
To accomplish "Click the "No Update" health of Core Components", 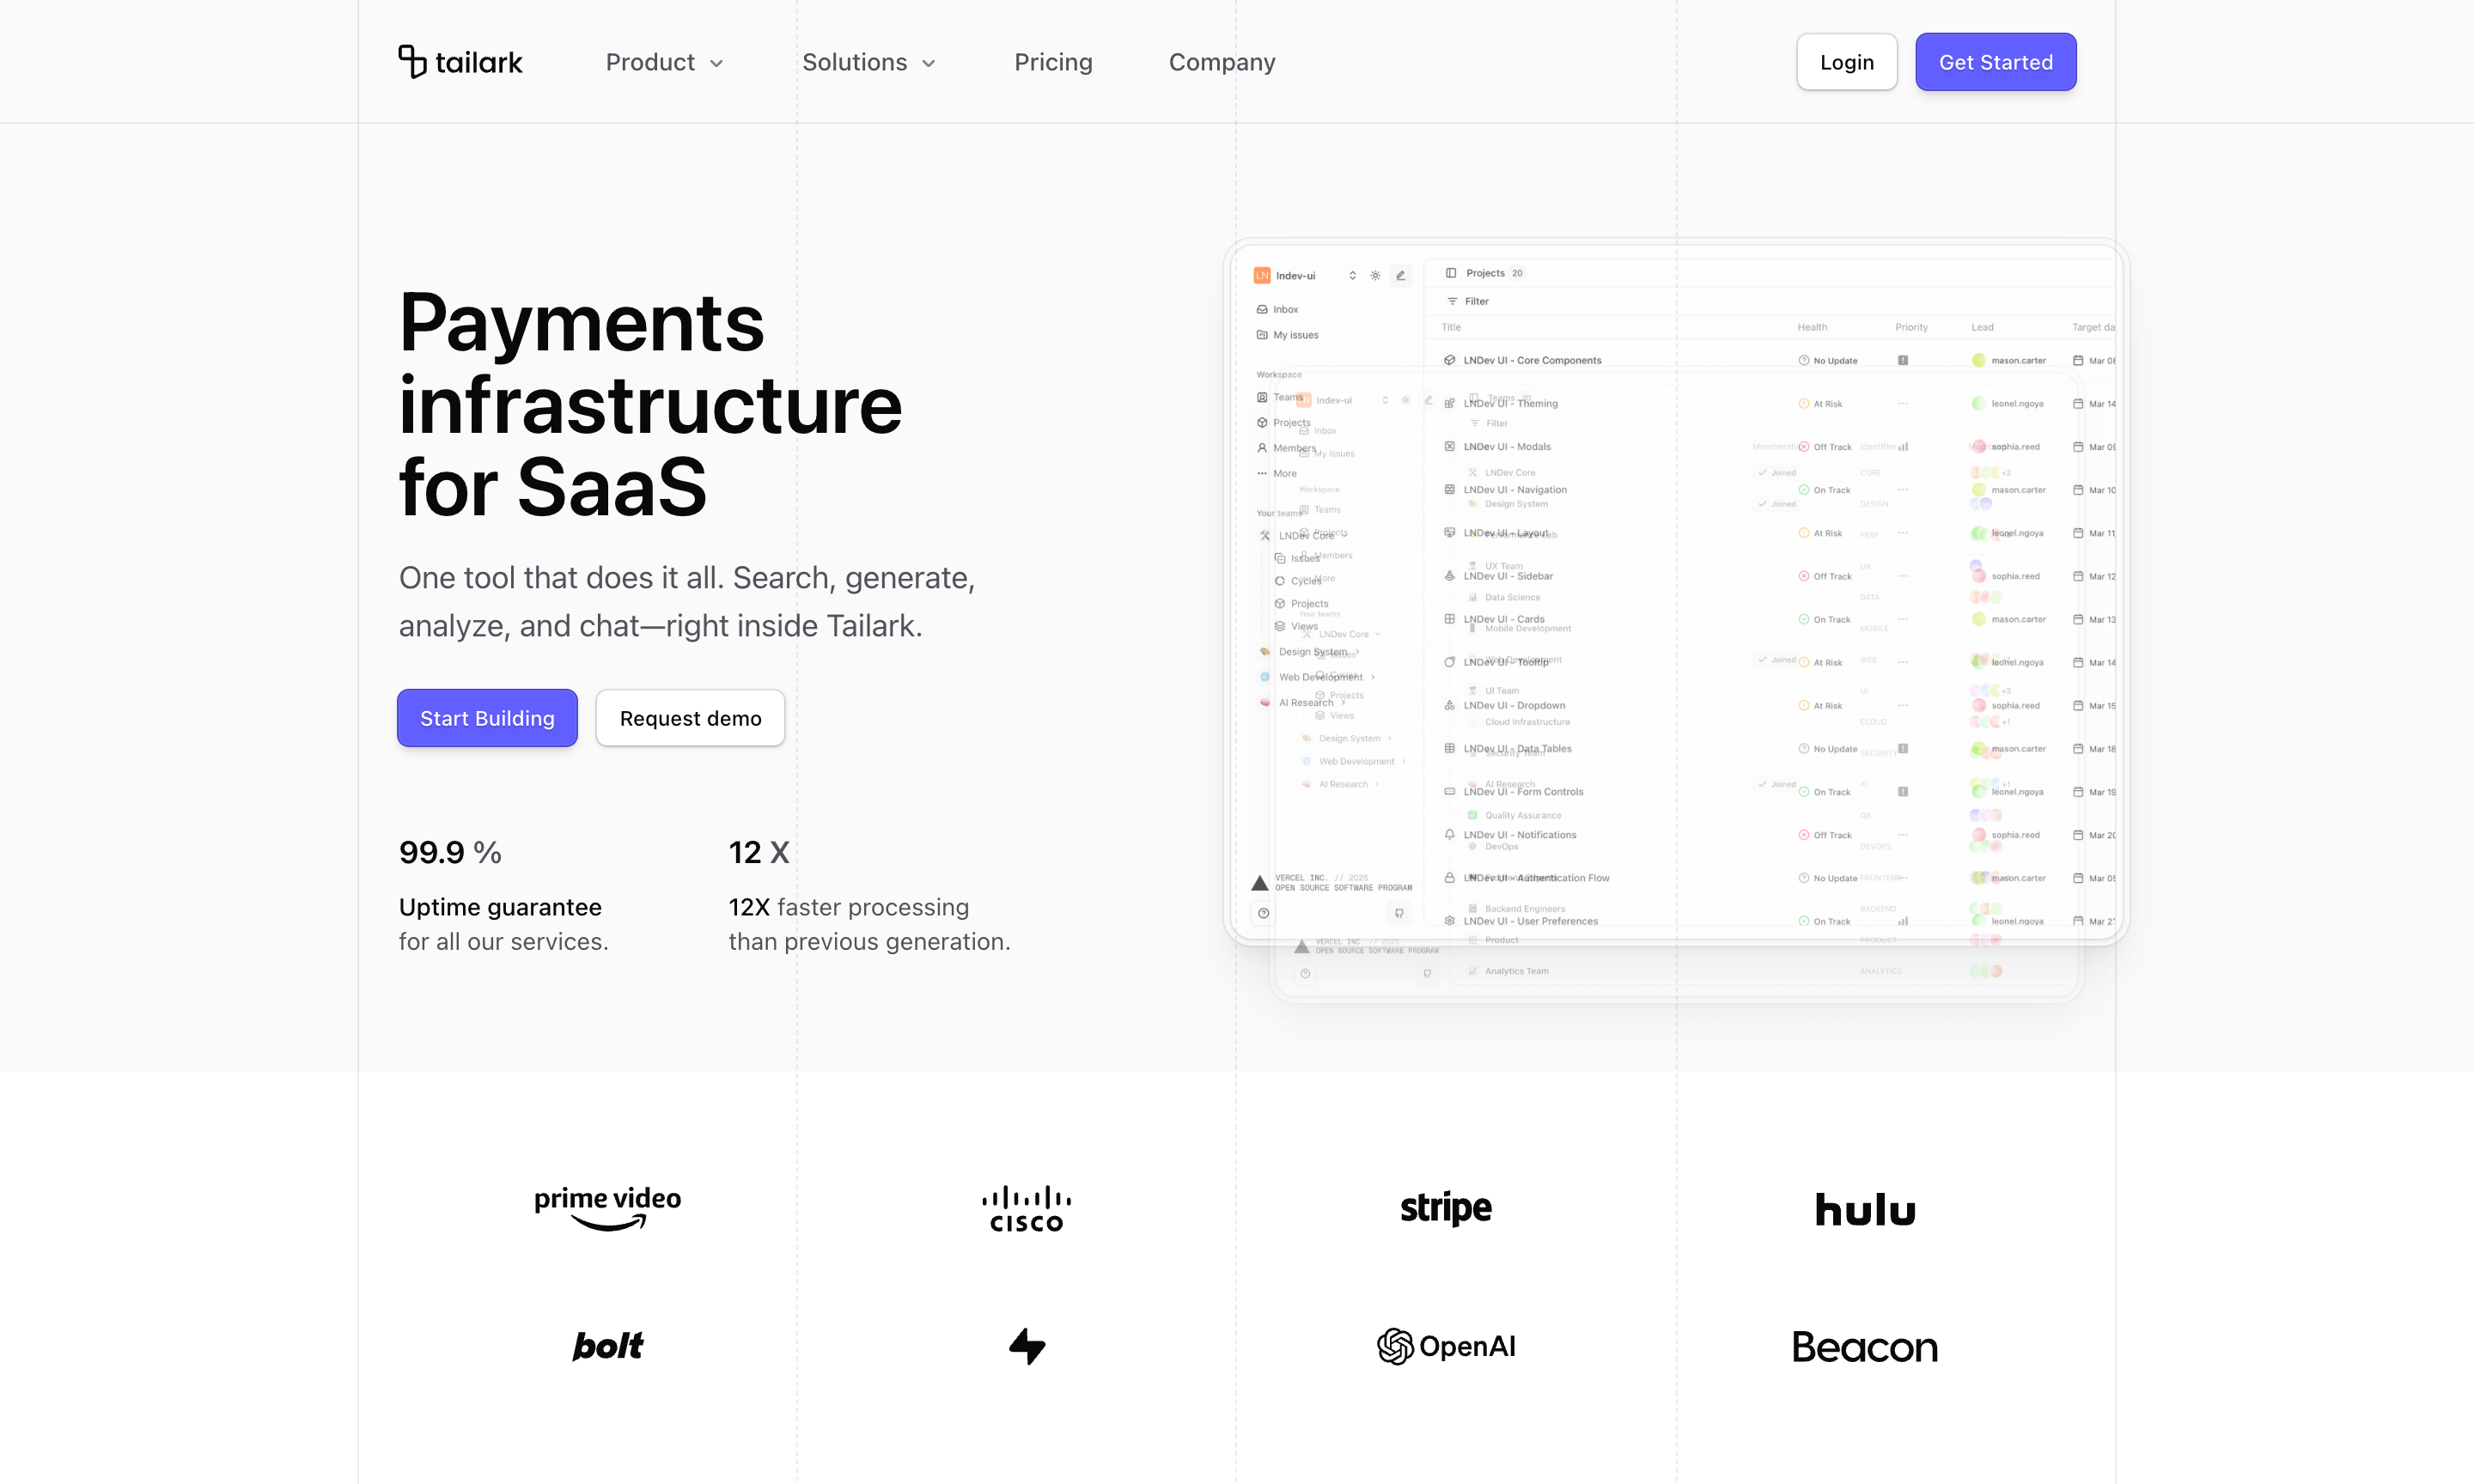I will click(1827, 360).
